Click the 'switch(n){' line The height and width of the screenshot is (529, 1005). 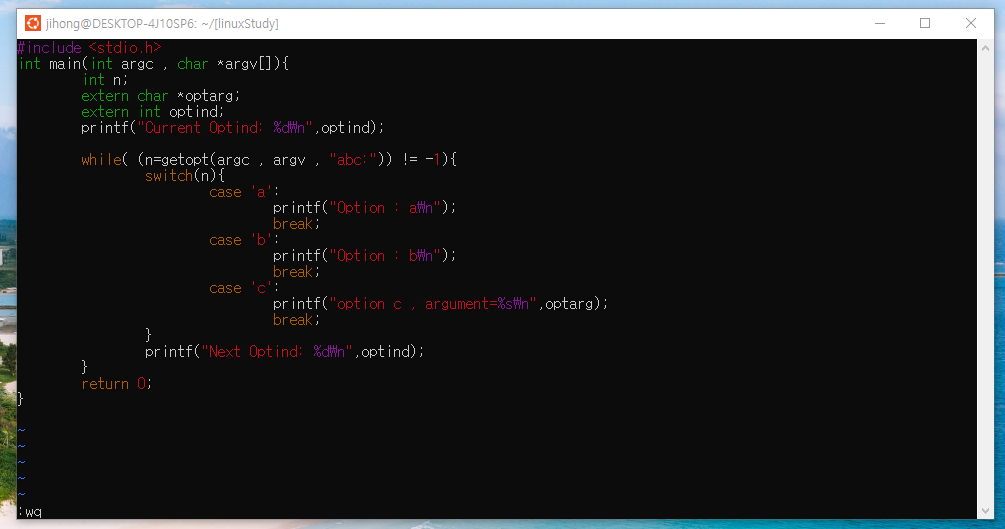[x=185, y=176]
